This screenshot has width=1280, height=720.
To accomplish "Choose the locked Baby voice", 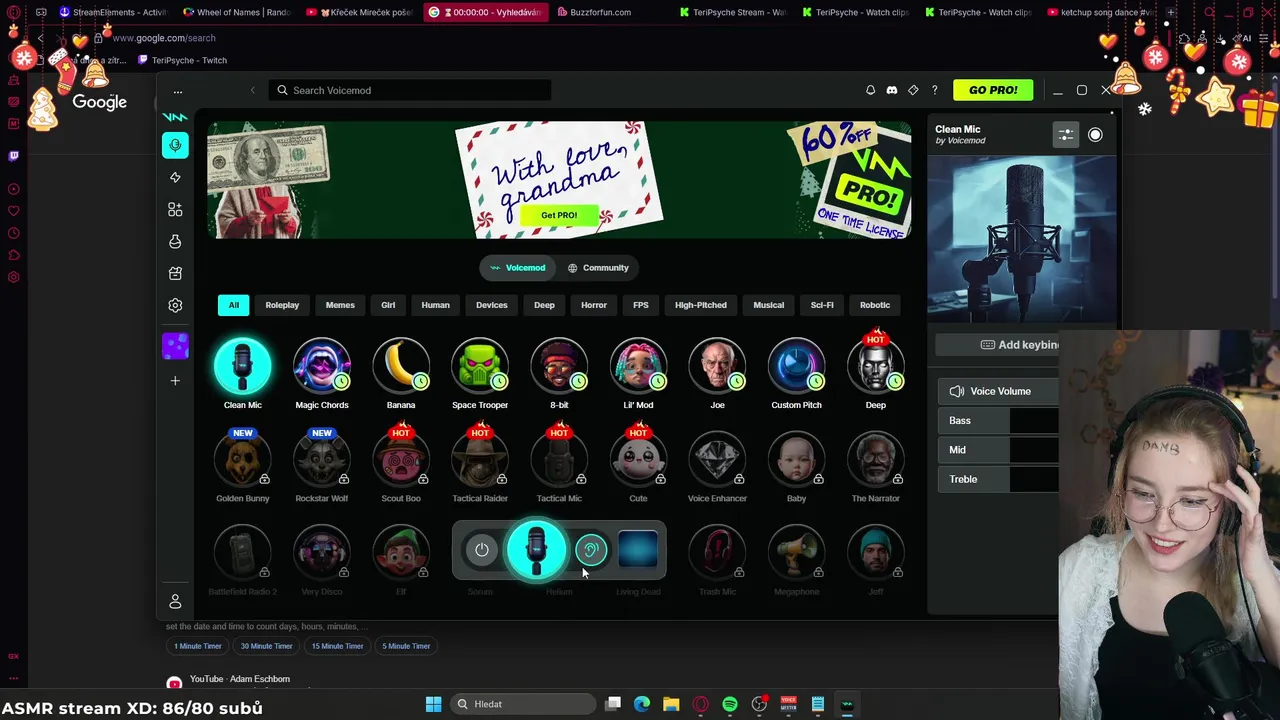I will [796, 460].
